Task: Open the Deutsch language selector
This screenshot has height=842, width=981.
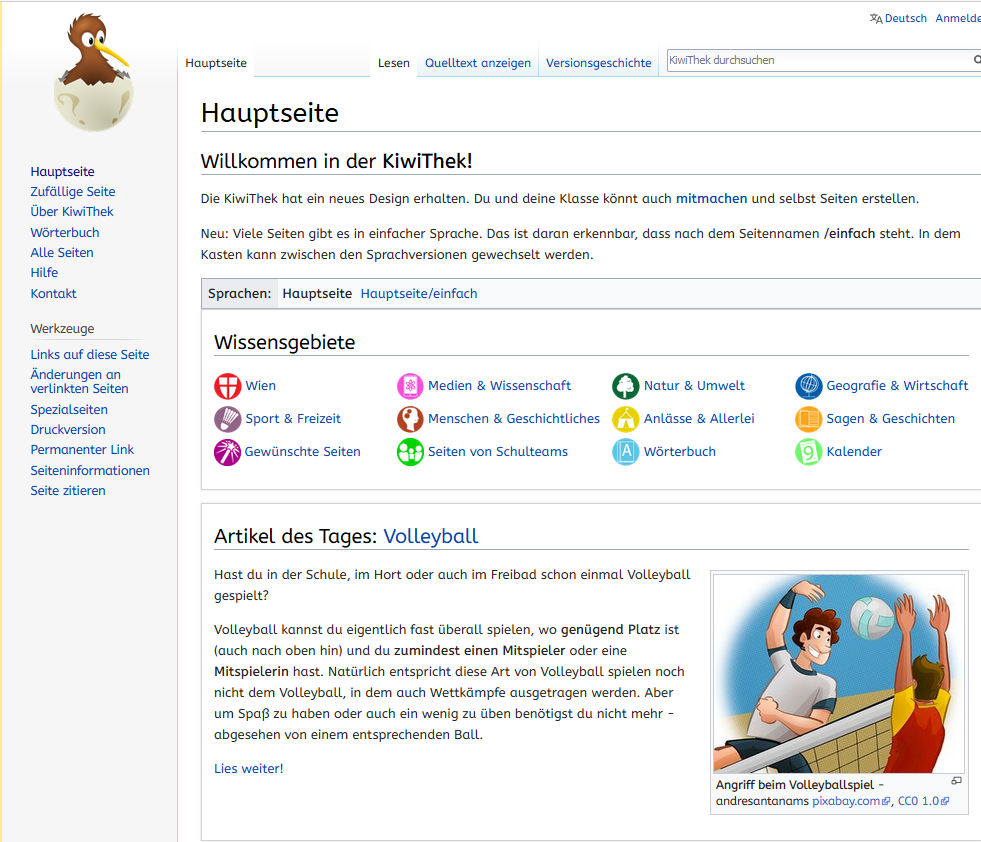Action: coord(905,19)
